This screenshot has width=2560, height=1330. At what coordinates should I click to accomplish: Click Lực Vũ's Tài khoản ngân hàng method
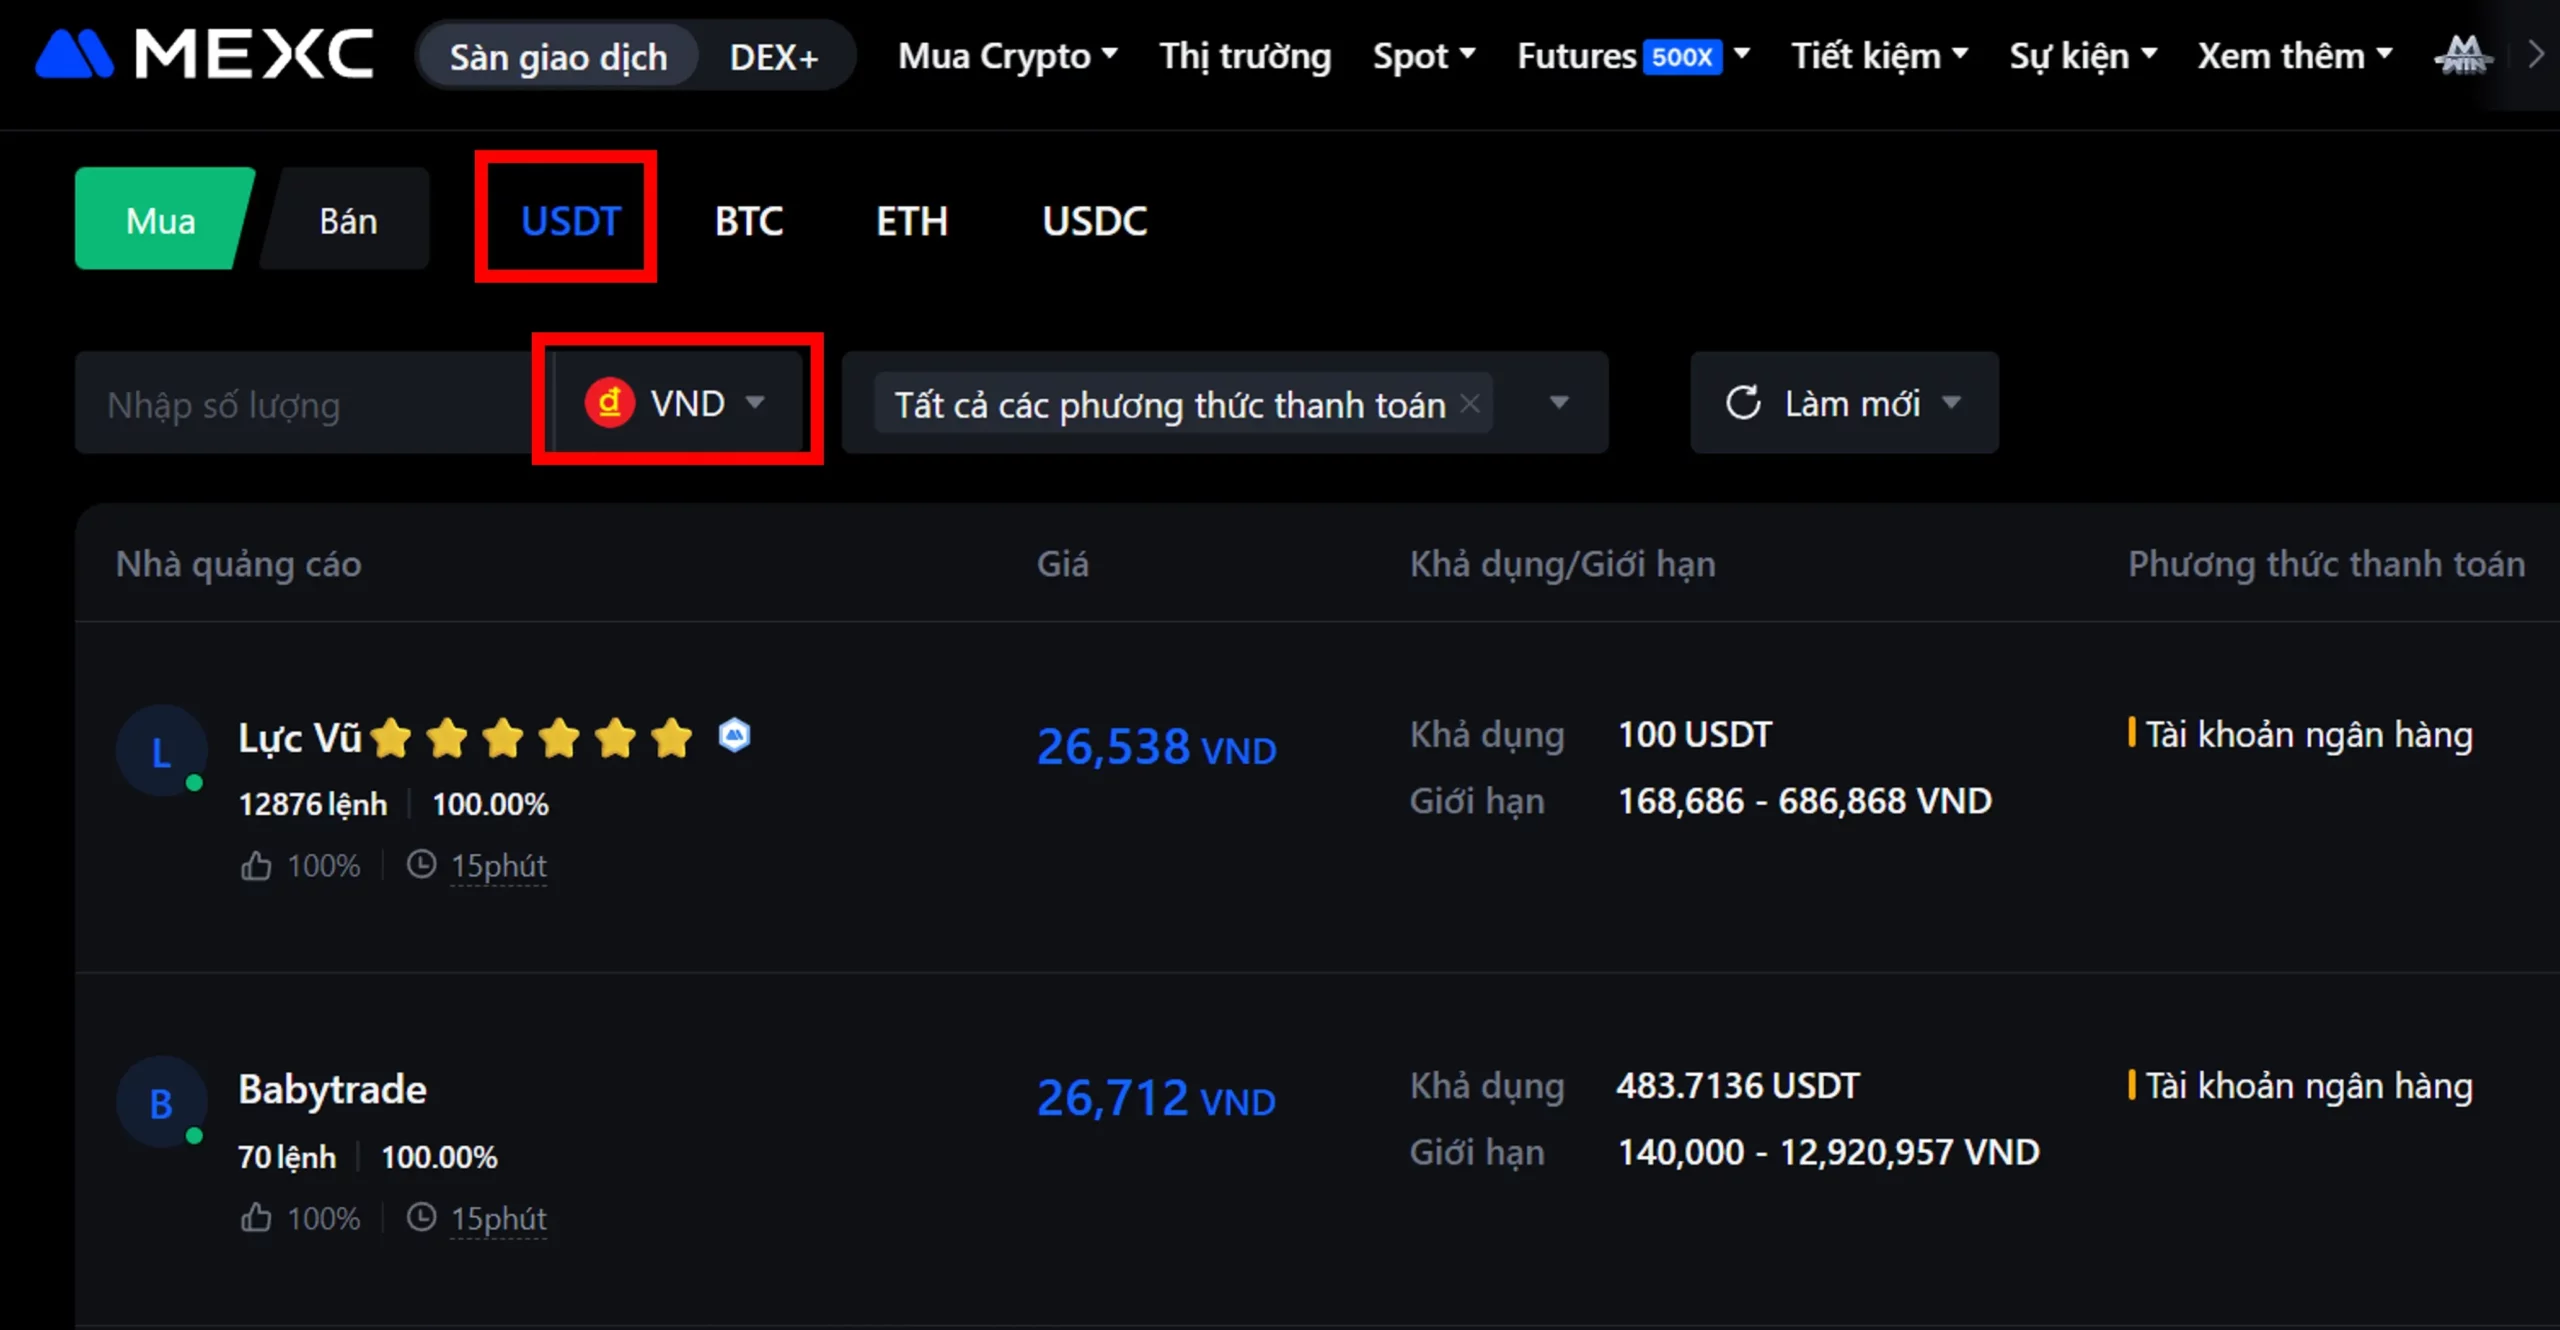(2309, 735)
